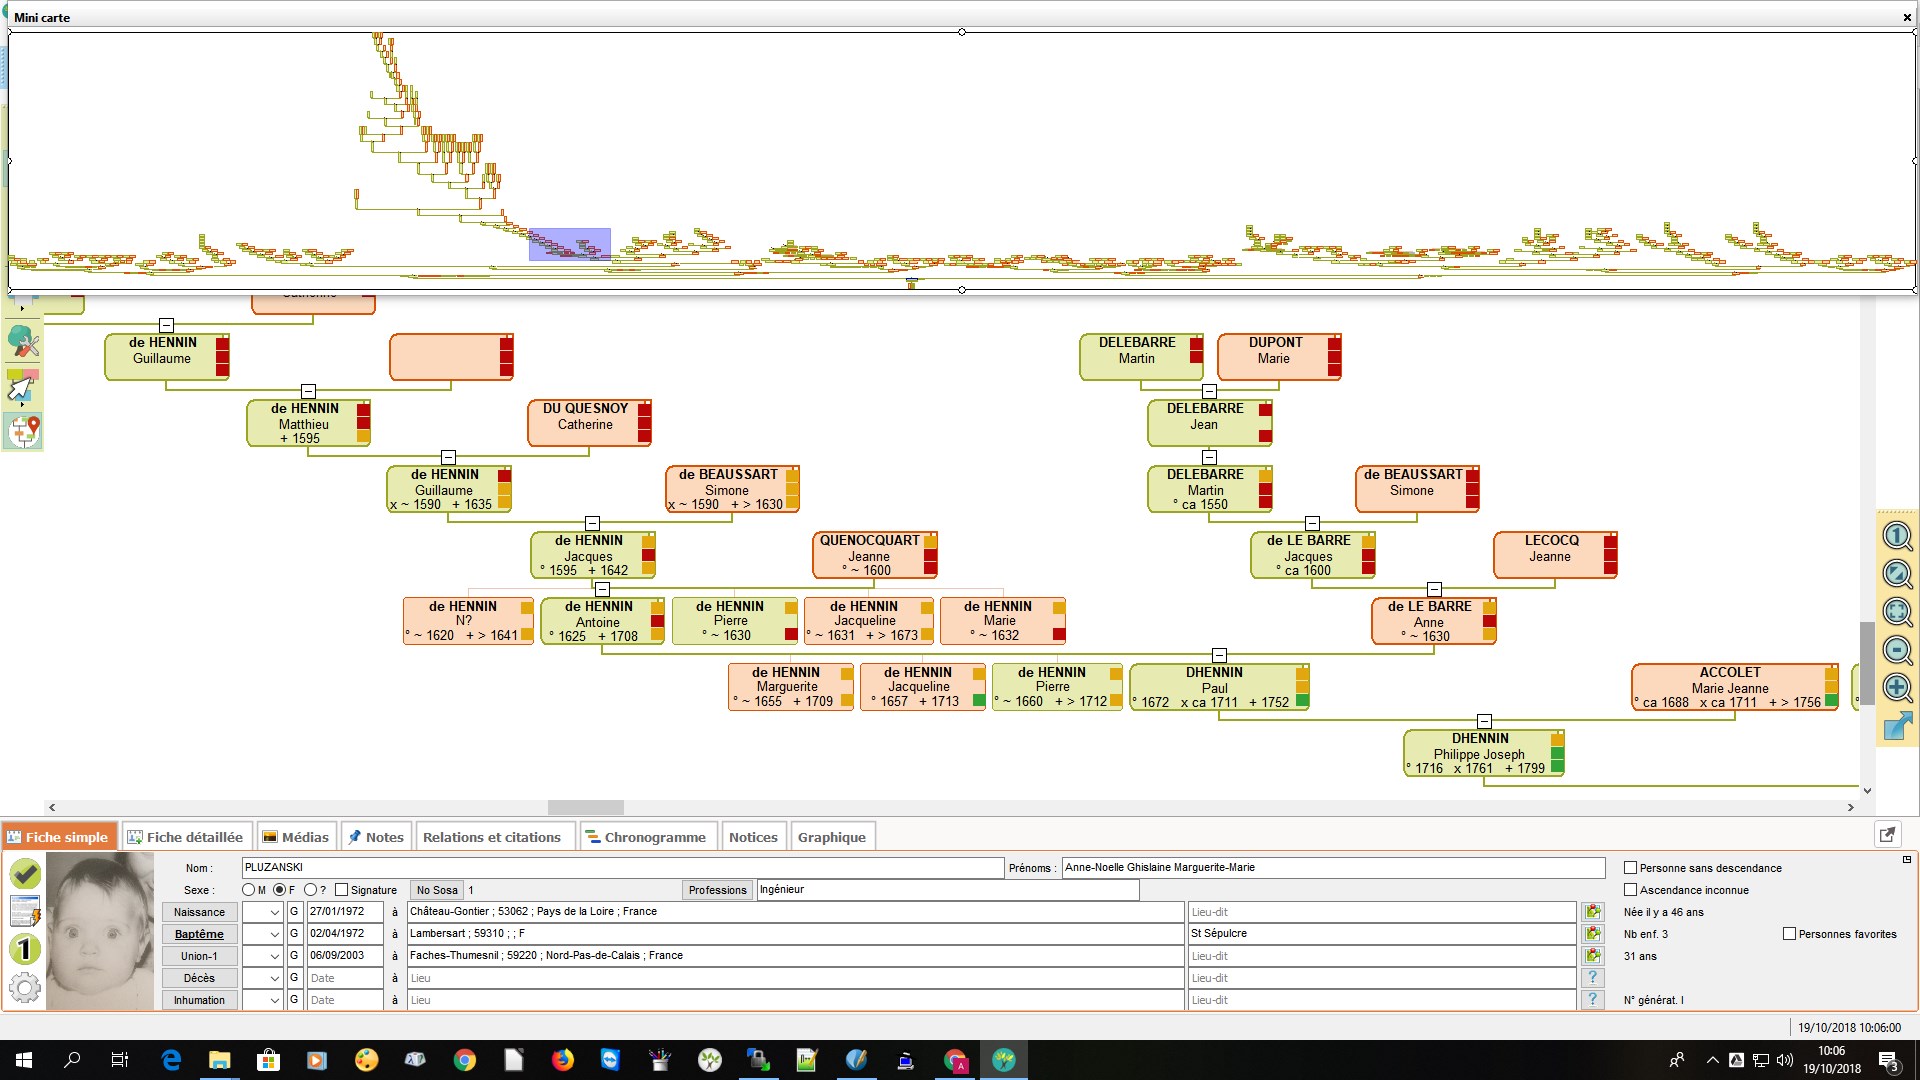
Task: Zoom out using the minus magnifier icon
Action: (x=1897, y=650)
